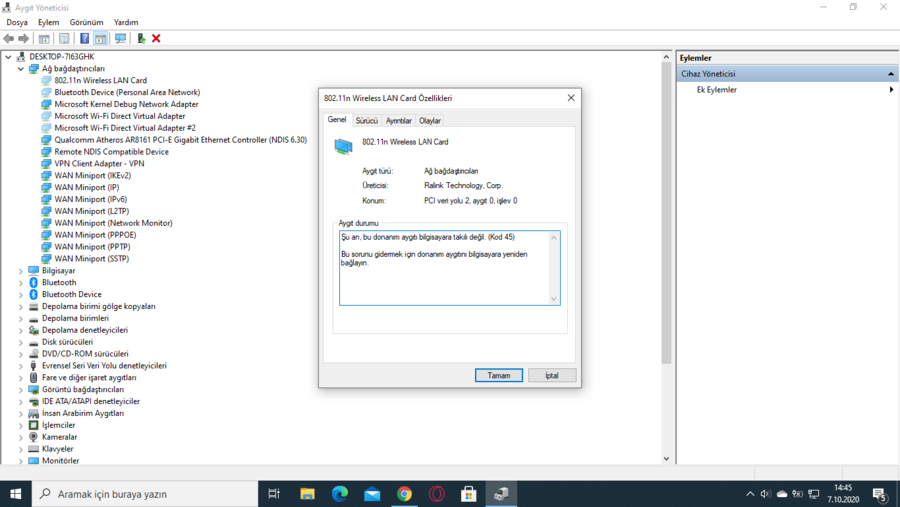
Task: Expand the Disk sürücüleri category
Action: pyautogui.click(x=21, y=342)
